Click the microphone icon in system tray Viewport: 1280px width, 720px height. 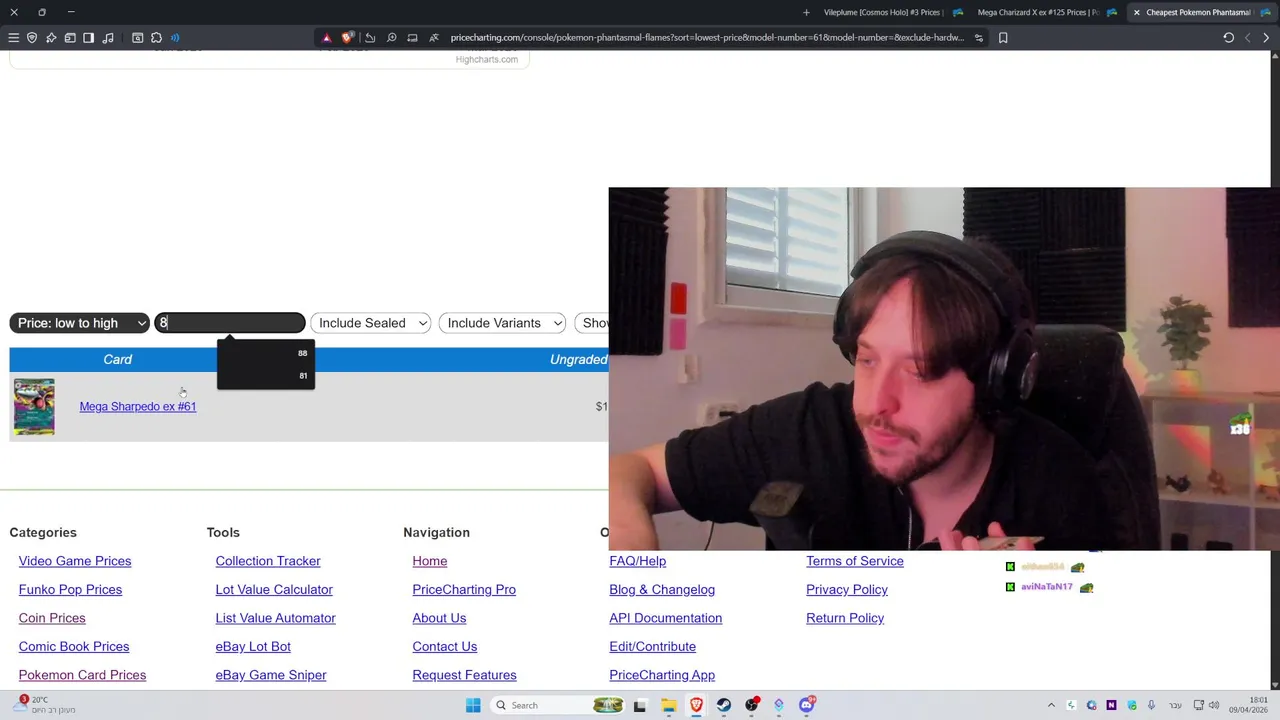pos(1151,705)
